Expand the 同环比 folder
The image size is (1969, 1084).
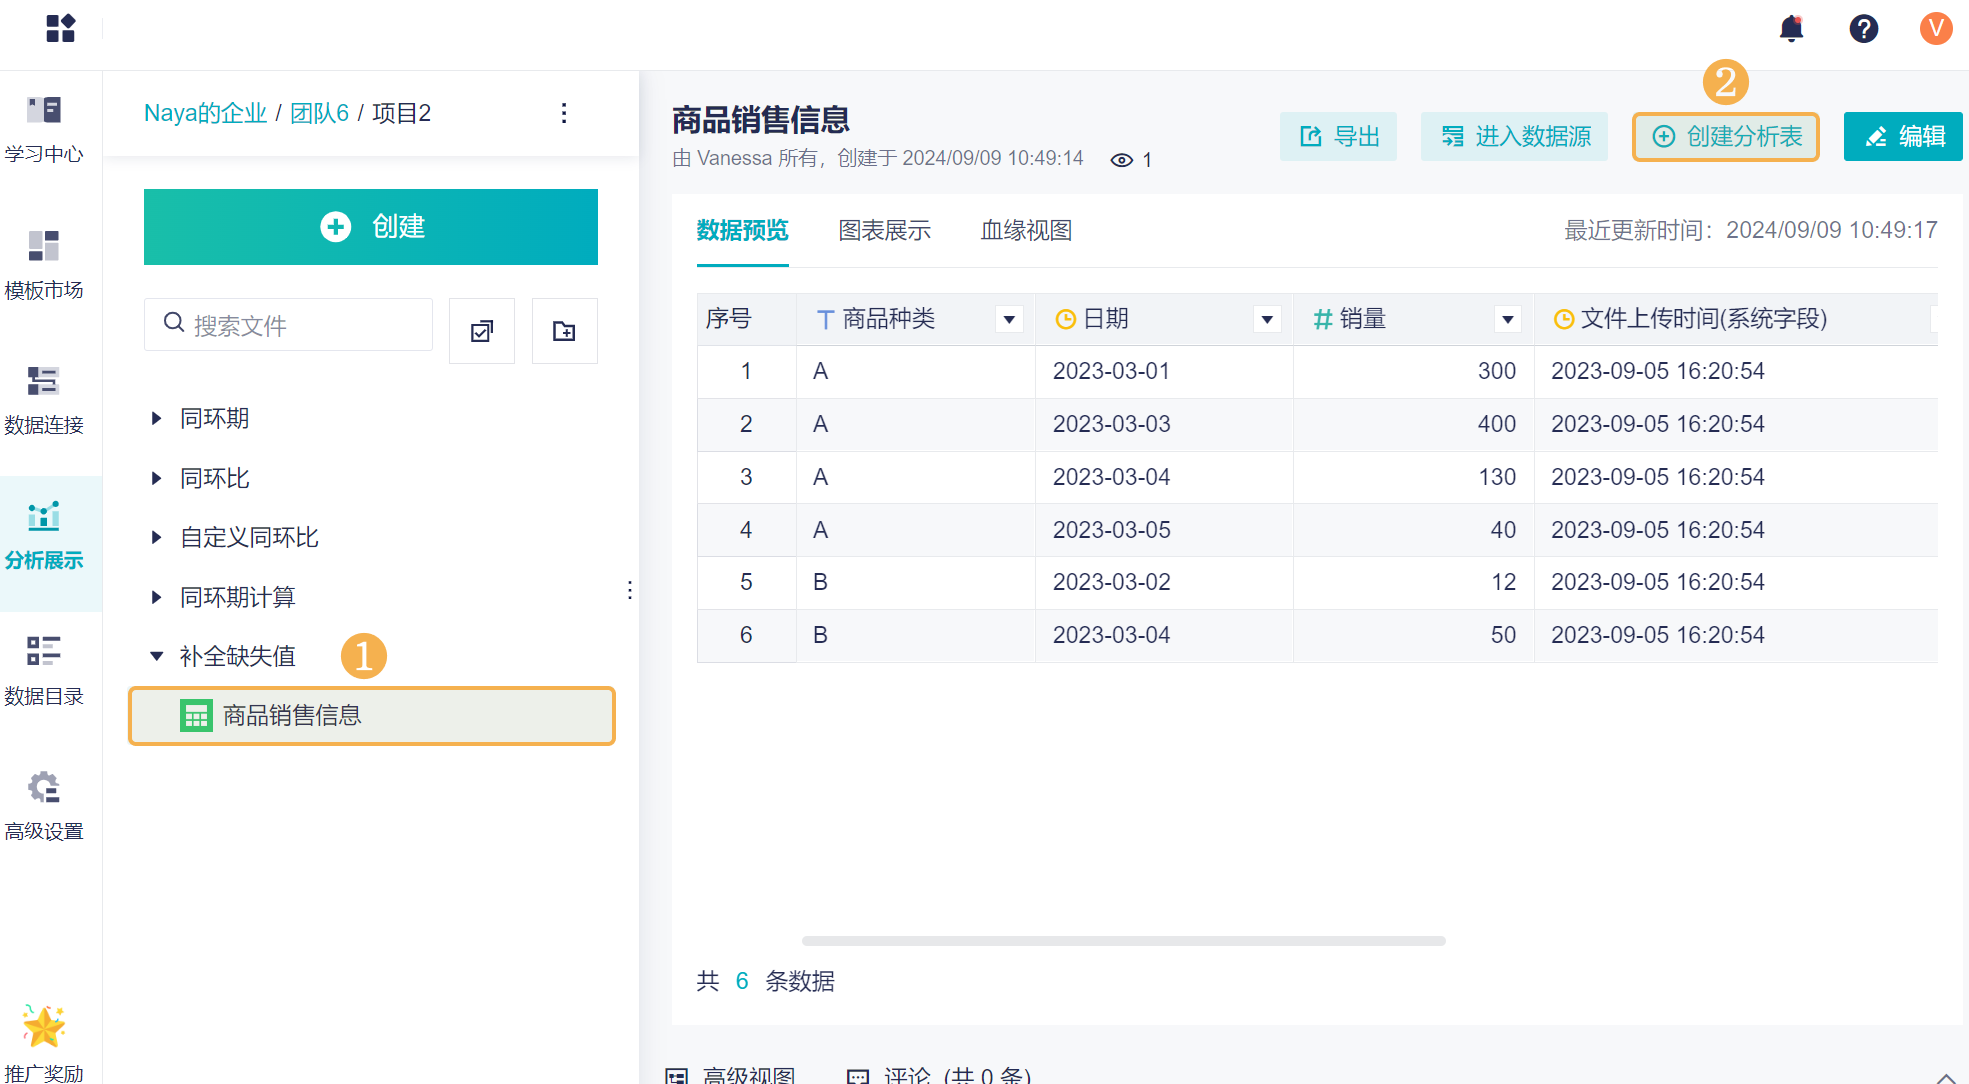156,478
